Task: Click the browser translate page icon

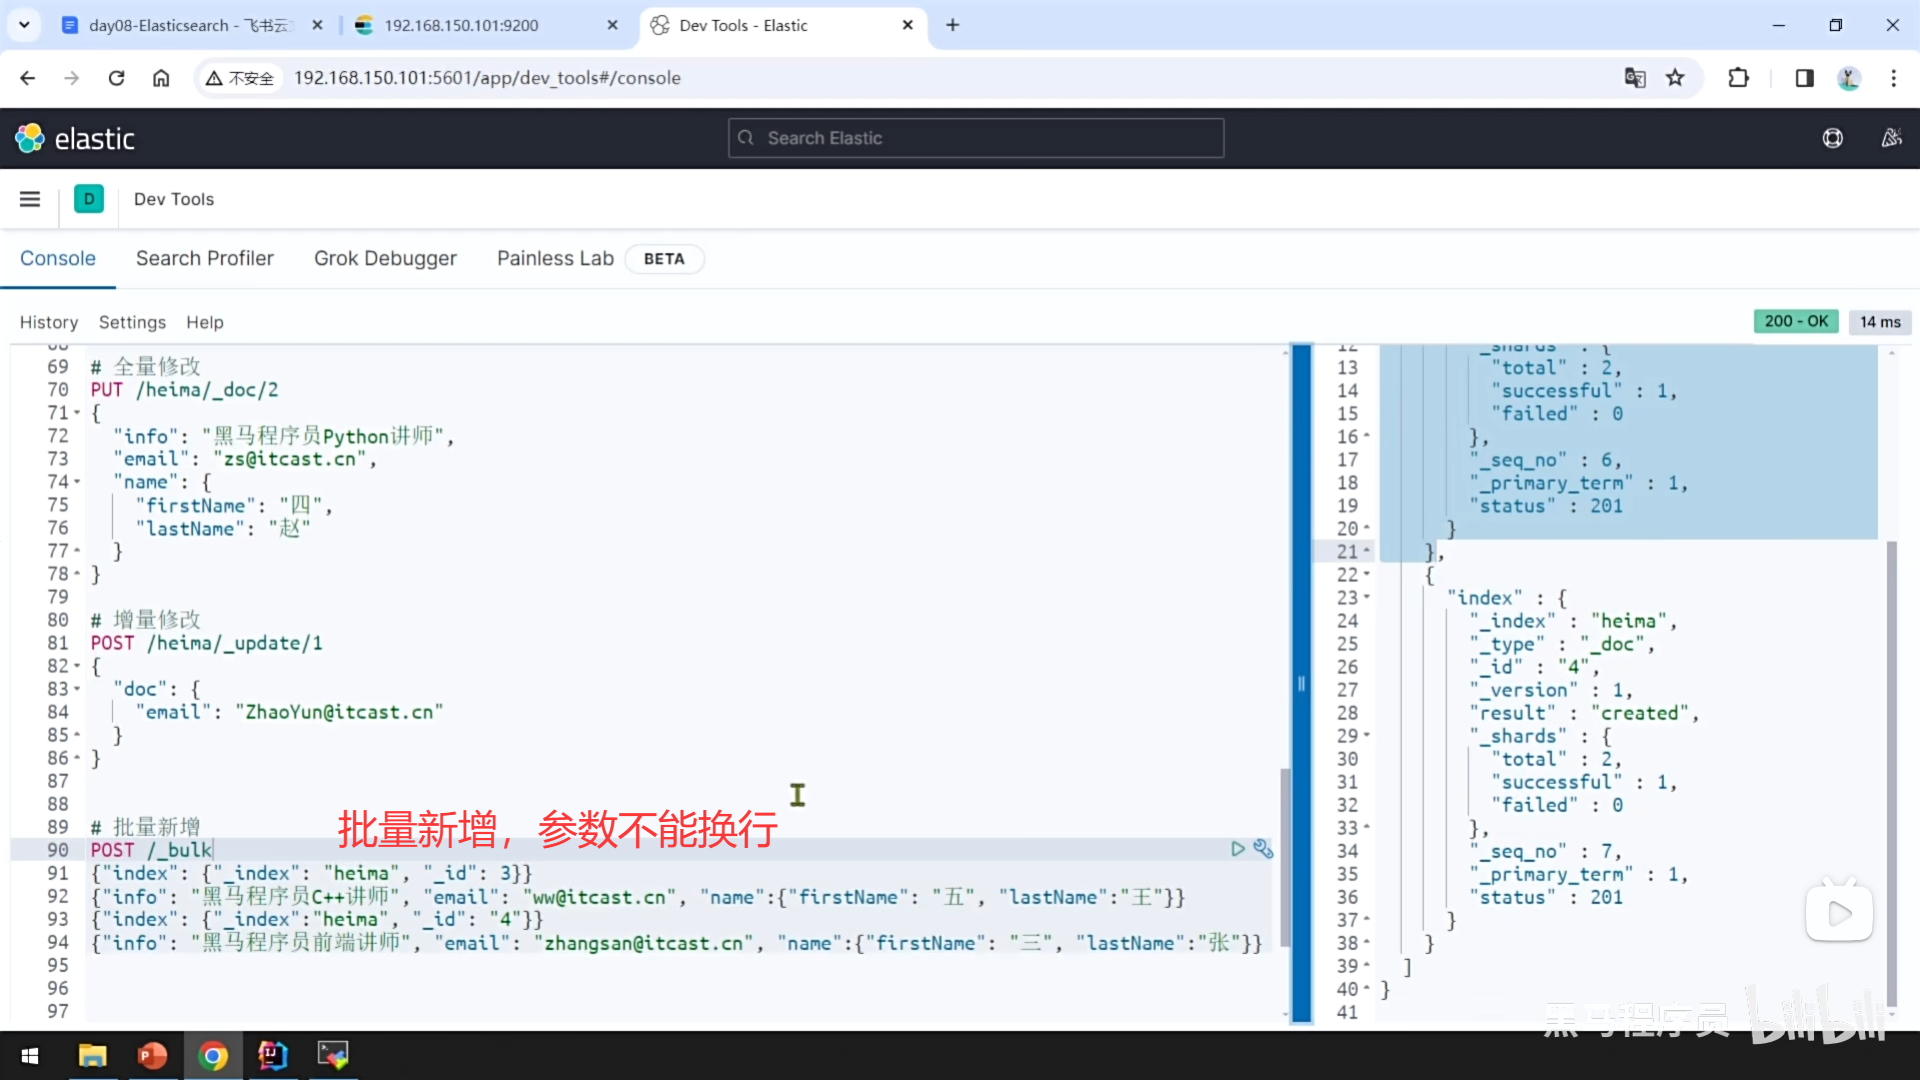Action: pyautogui.click(x=1635, y=78)
